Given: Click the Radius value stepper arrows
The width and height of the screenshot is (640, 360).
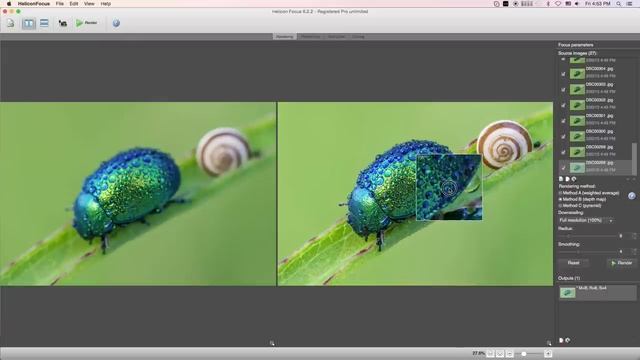Looking at the screenshot, I should [x=634, y=236].
